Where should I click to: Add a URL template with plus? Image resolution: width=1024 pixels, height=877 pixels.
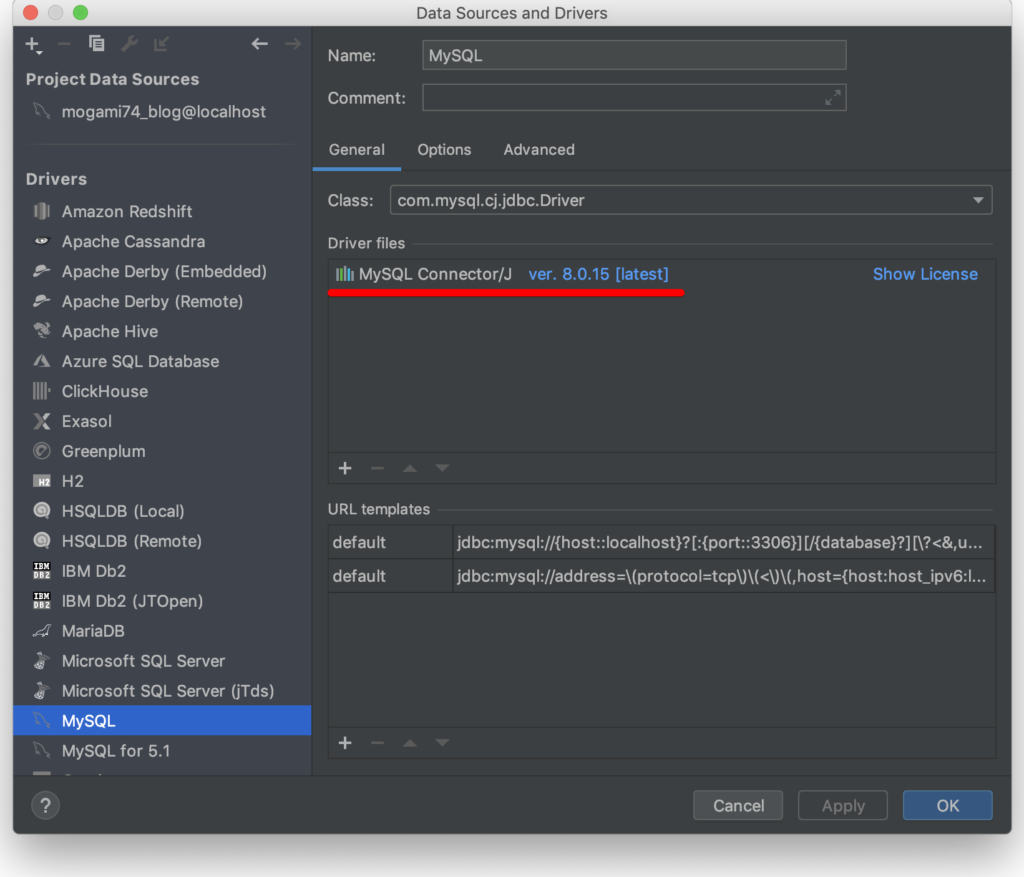click(x=345, y=743)
